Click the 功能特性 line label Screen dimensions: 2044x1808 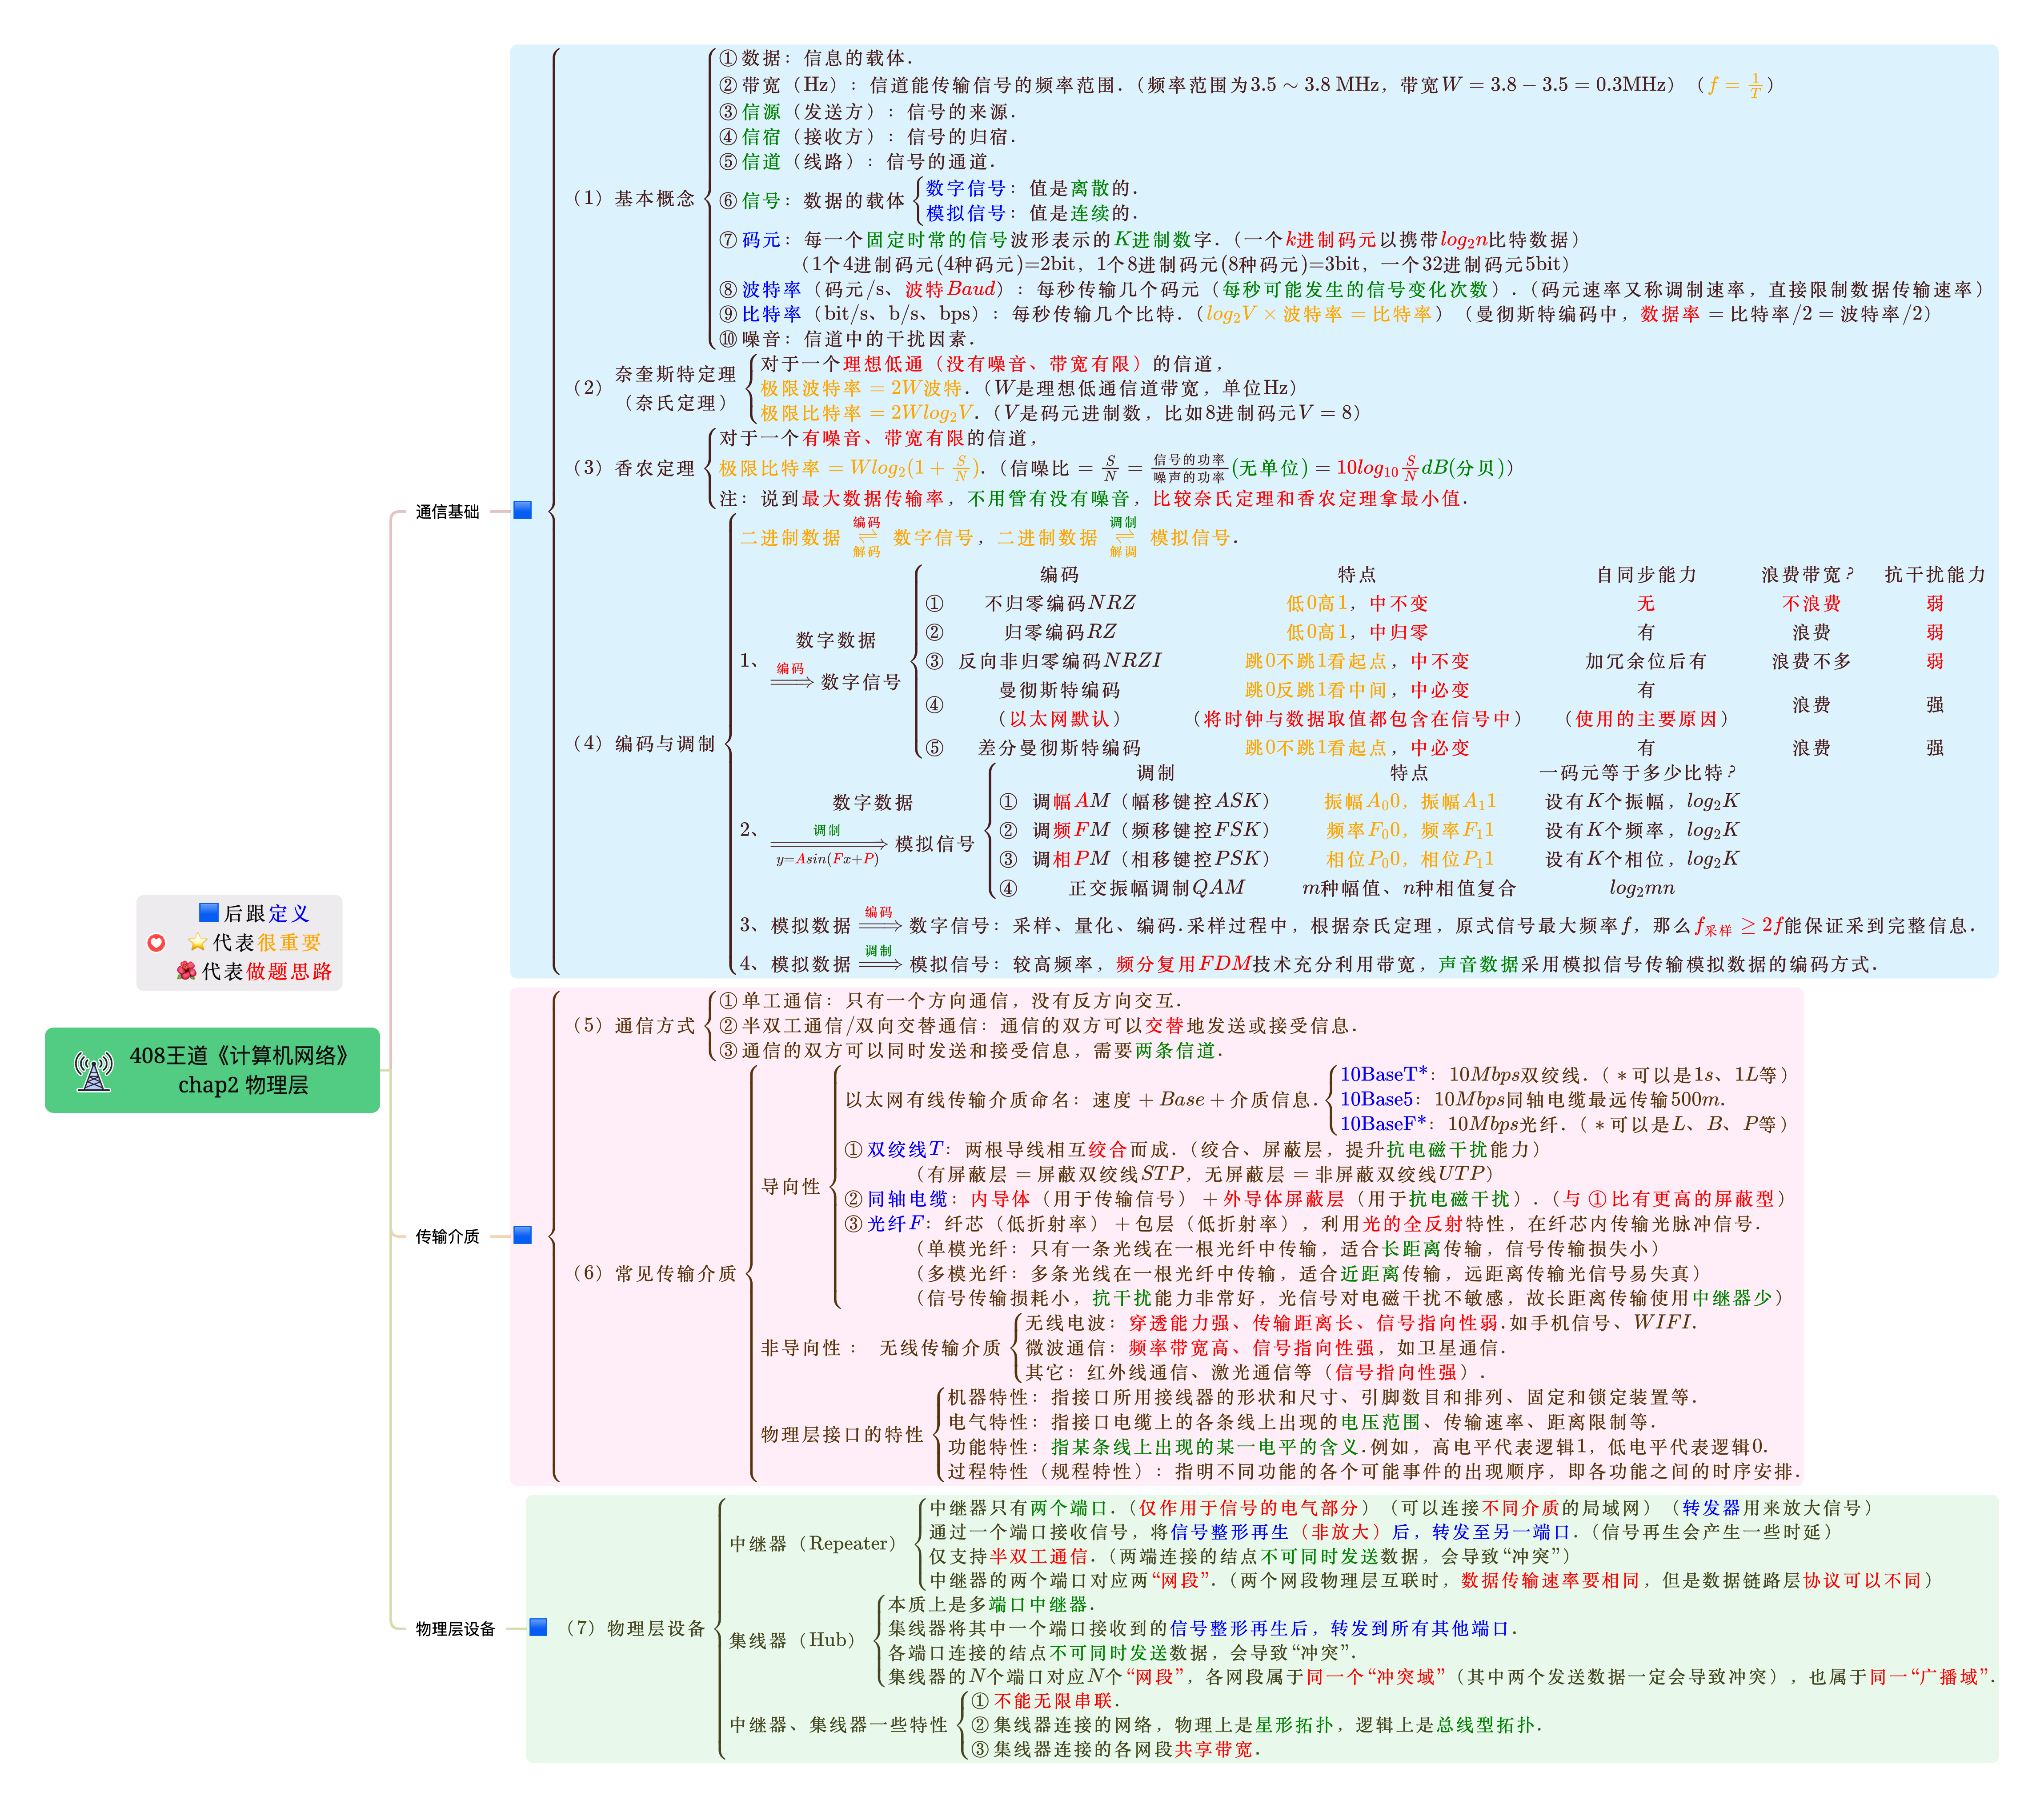[988, 1447]
